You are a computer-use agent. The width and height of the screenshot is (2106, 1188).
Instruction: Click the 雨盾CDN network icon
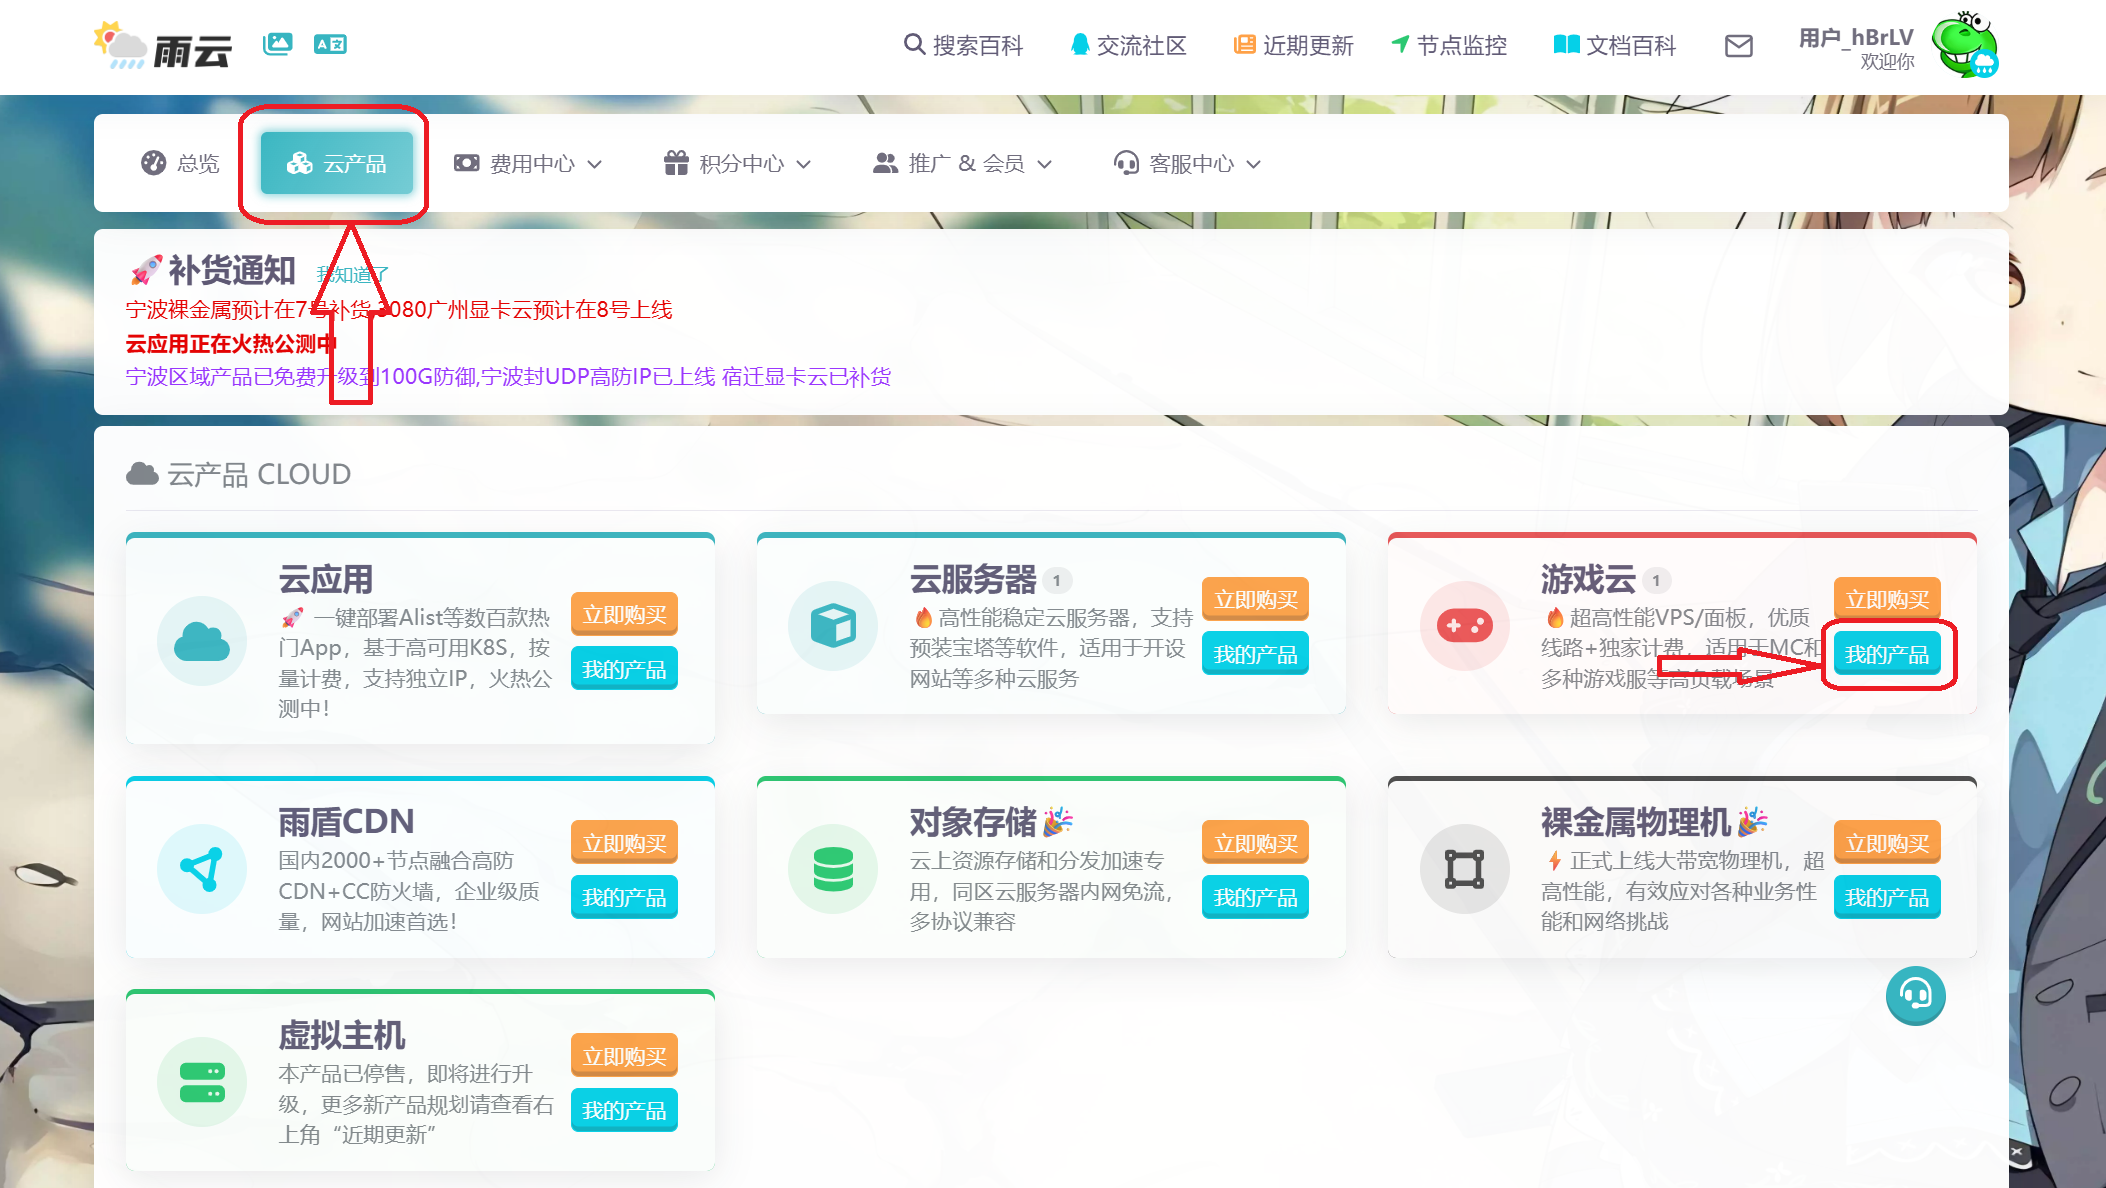click(202, 868)
